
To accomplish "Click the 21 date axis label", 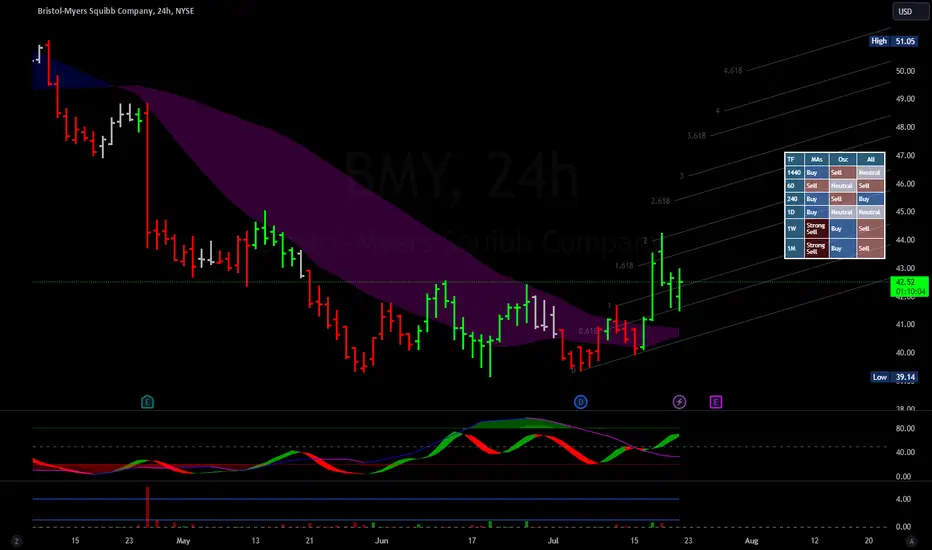I will click(x=309, y=540).
